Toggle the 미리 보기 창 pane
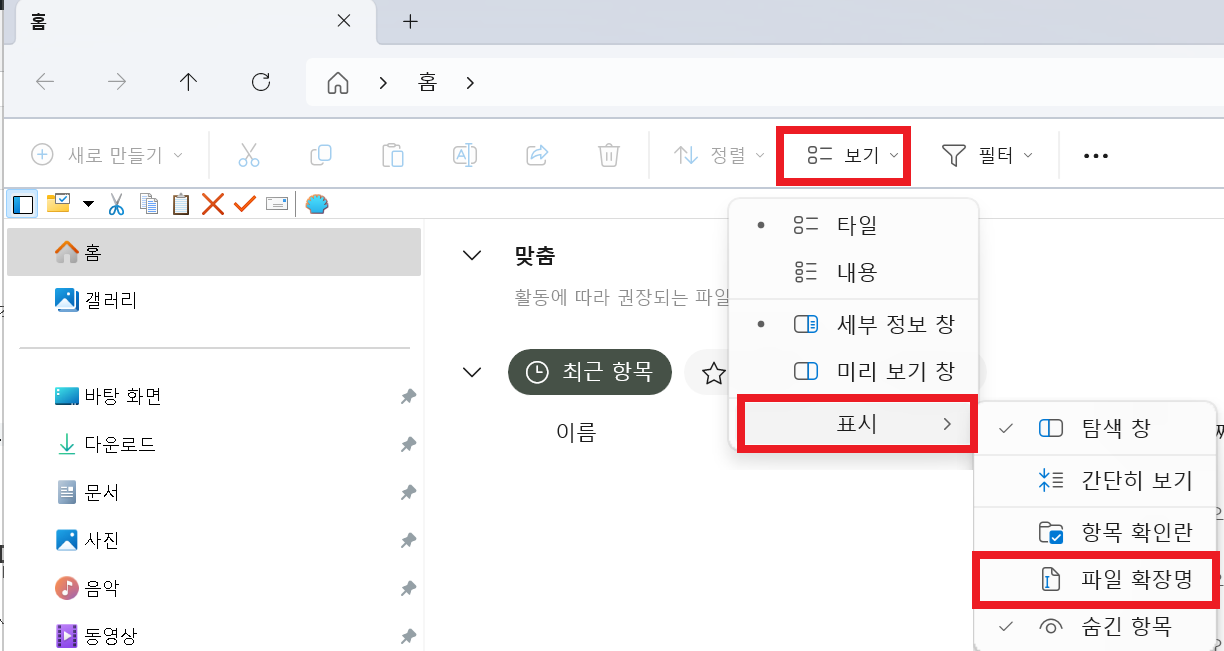The image size is (1224, 651). tap(853, 371)
